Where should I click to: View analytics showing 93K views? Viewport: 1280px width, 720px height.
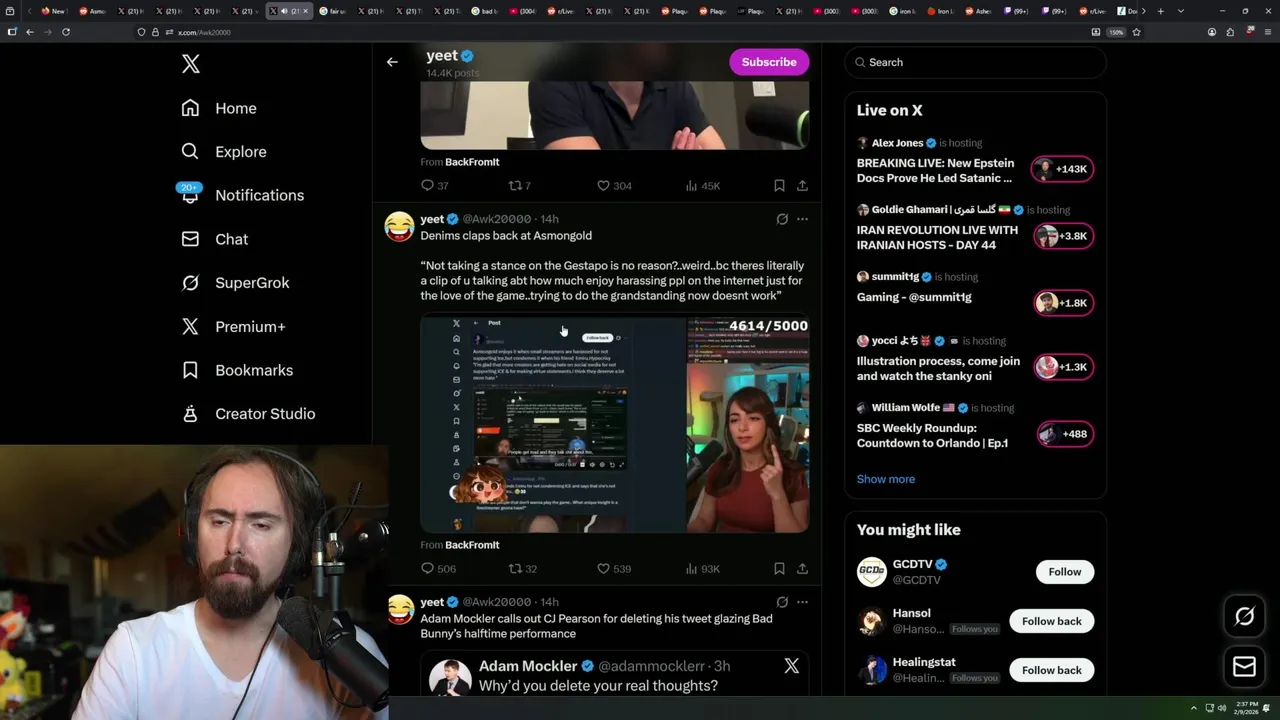point(702,569)
